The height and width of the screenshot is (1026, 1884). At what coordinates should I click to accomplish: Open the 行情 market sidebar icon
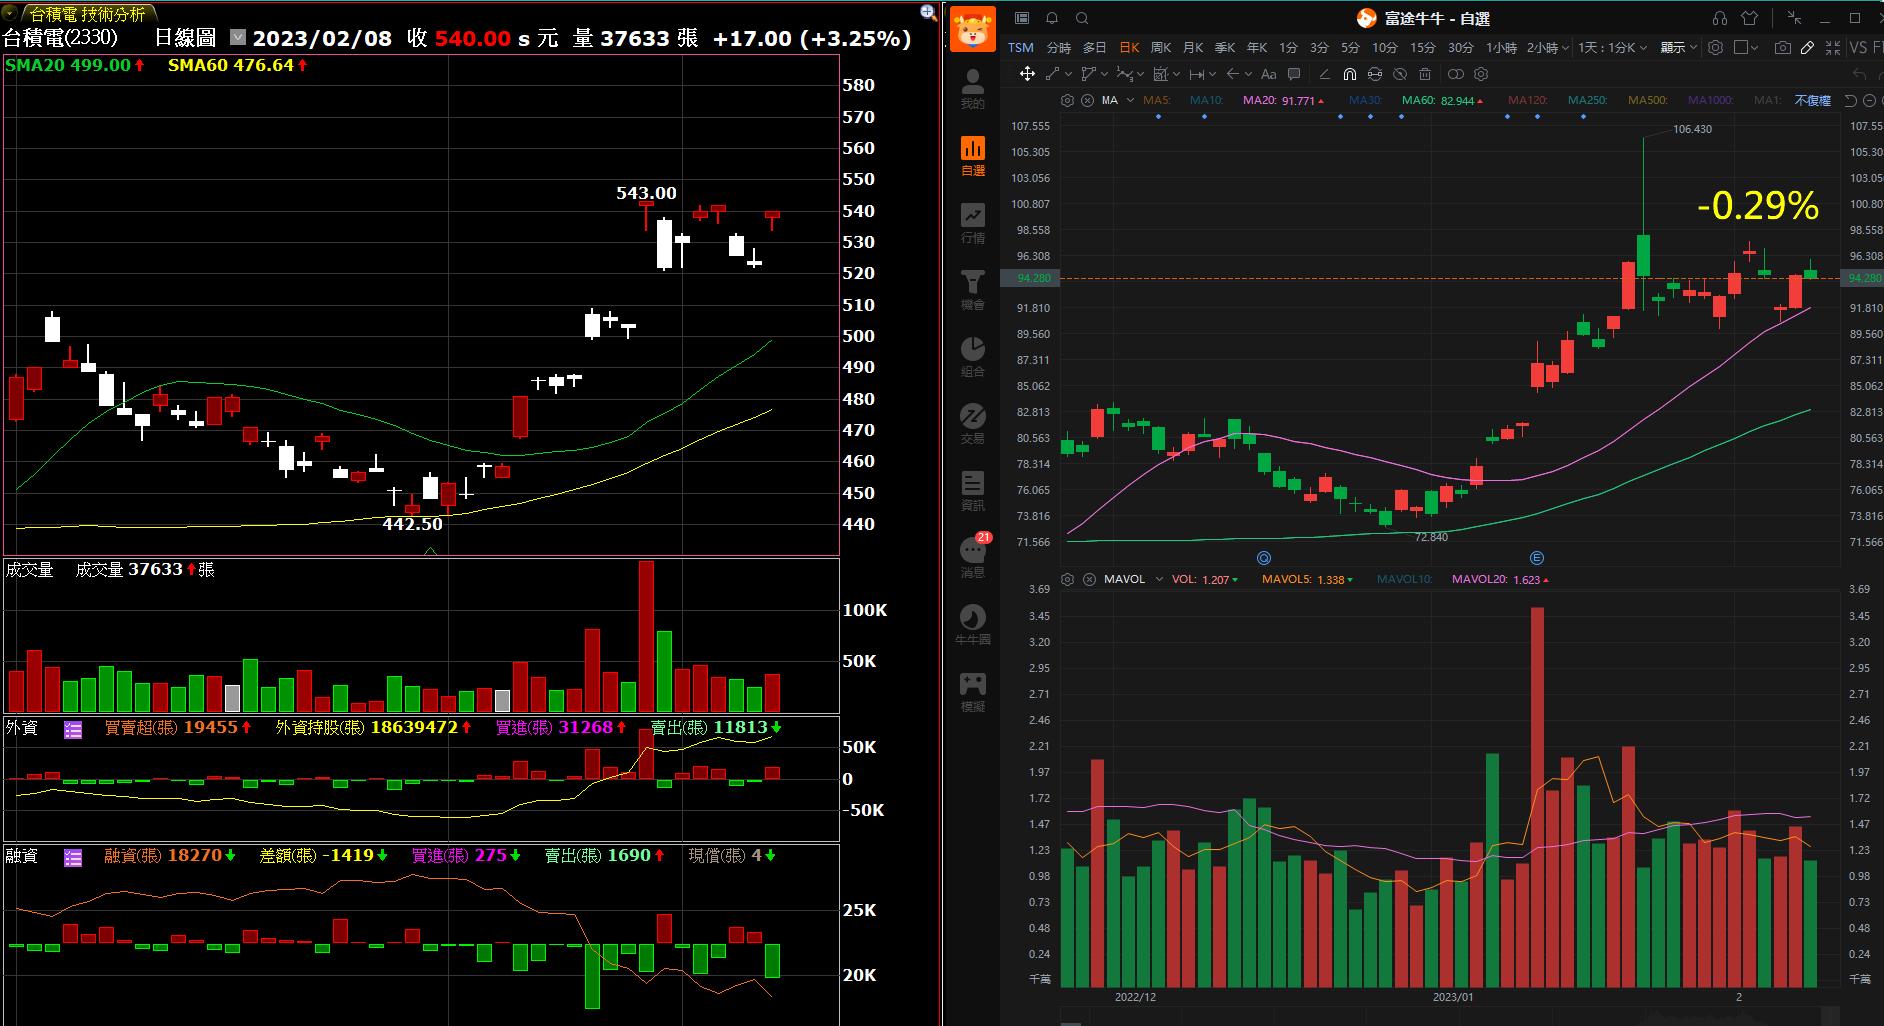972,222
